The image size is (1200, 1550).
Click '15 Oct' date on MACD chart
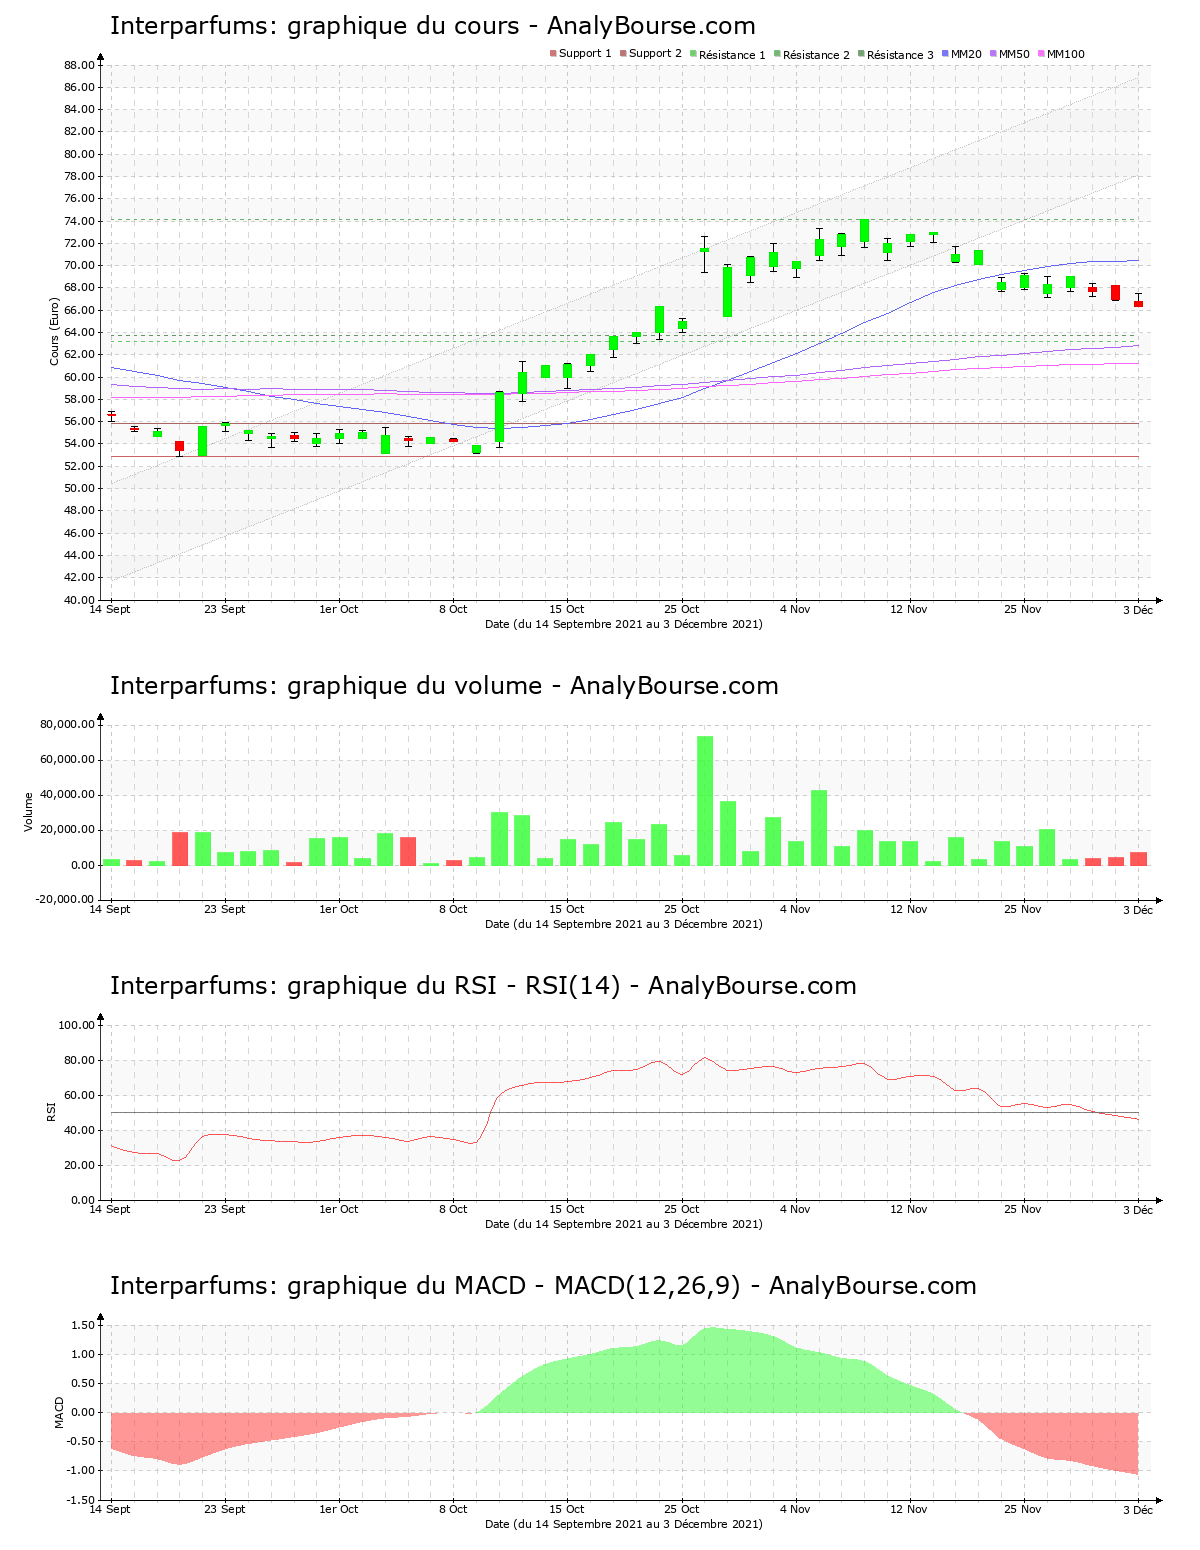[x=567, y=1509]
